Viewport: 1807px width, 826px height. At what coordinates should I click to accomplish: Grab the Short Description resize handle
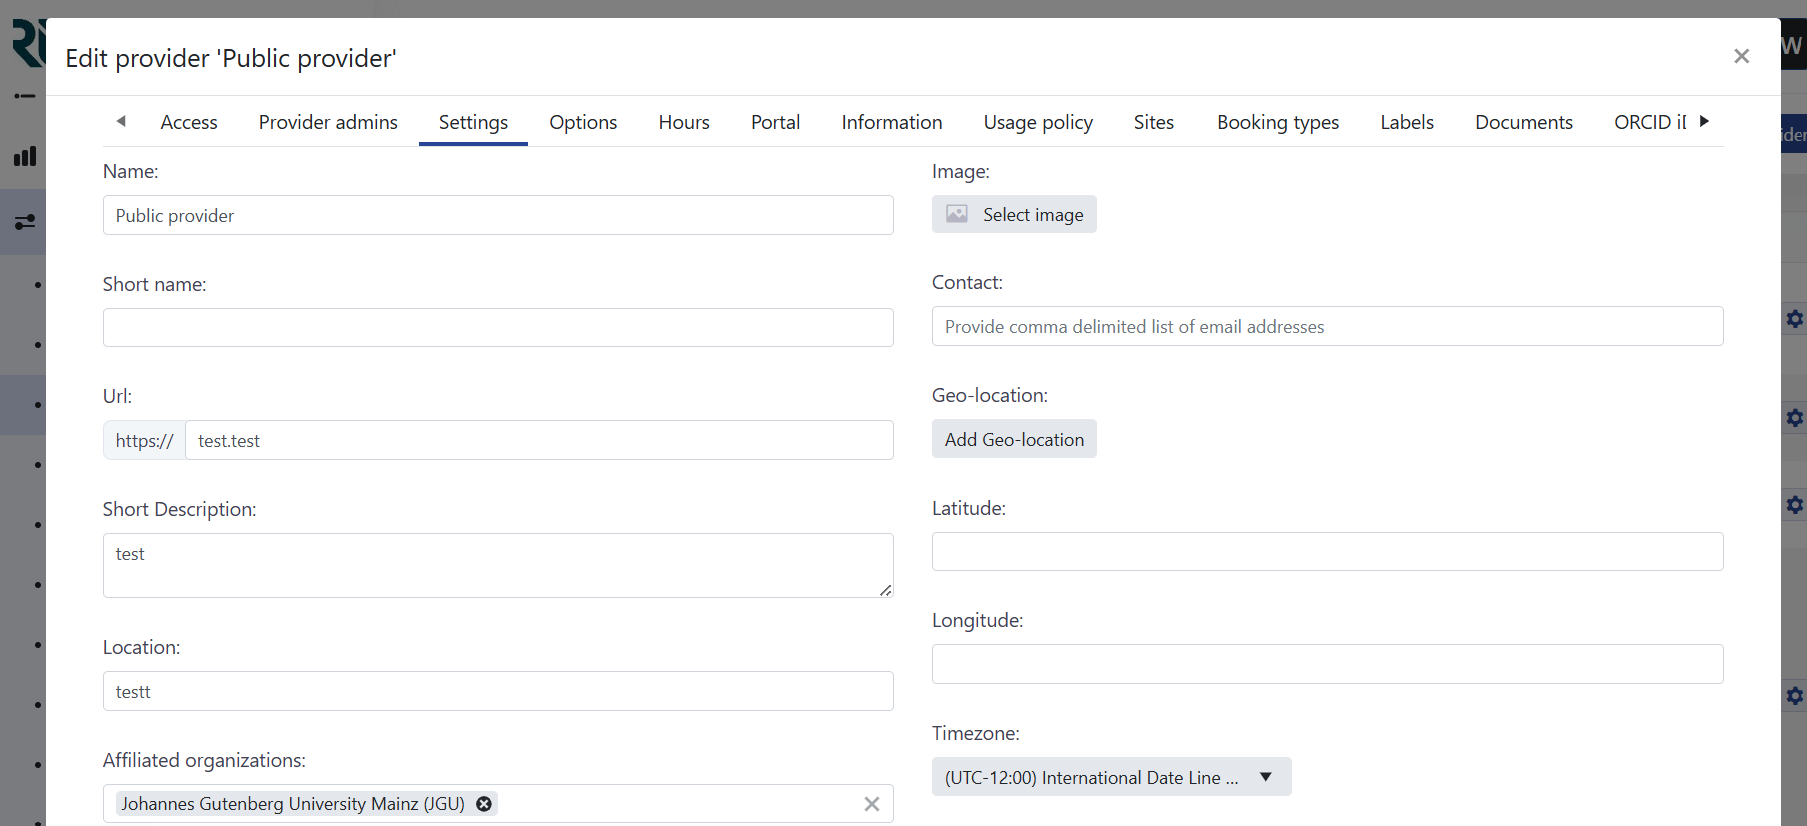886,590
